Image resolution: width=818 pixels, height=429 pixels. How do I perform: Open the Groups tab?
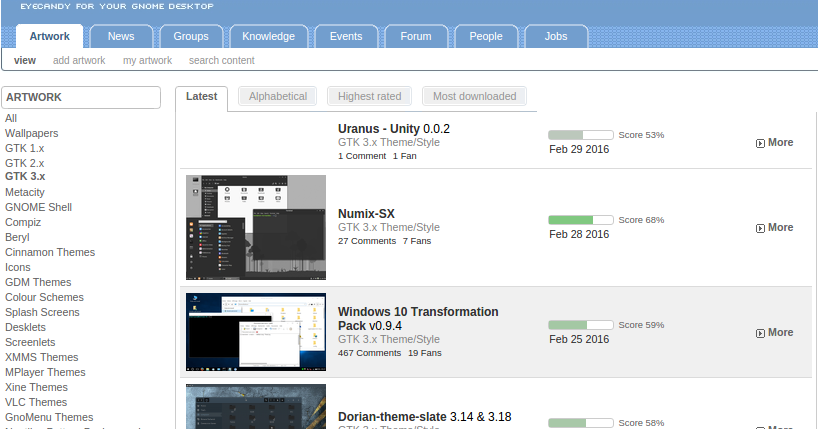(x=191, y=37)
